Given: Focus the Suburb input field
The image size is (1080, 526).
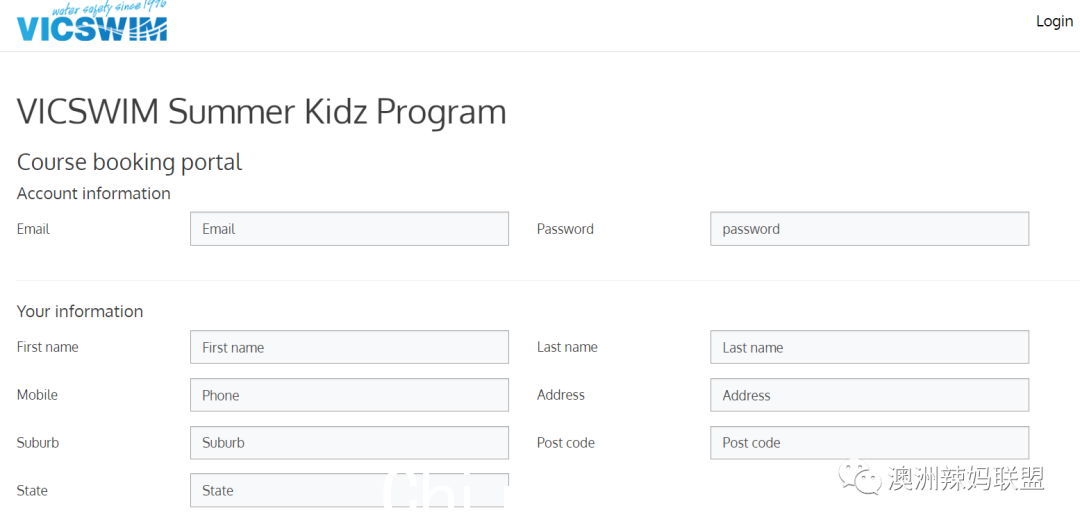Looking at the screenshot, I should point(349,443).
